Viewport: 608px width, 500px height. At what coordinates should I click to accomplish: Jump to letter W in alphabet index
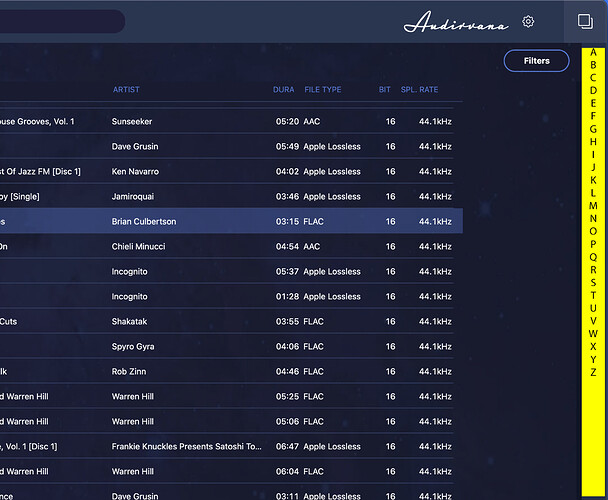pos(593,334)
